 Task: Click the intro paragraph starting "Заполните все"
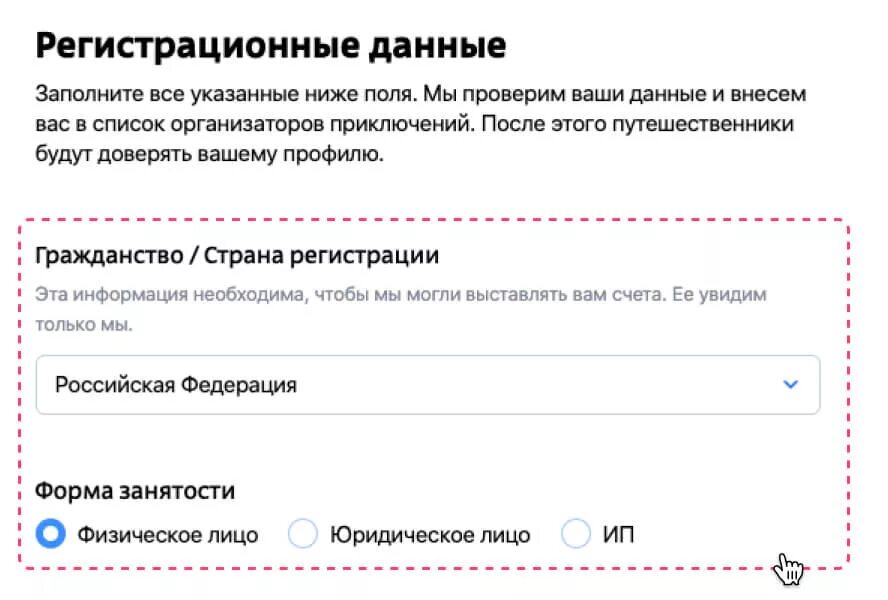[x=420, y=124]
